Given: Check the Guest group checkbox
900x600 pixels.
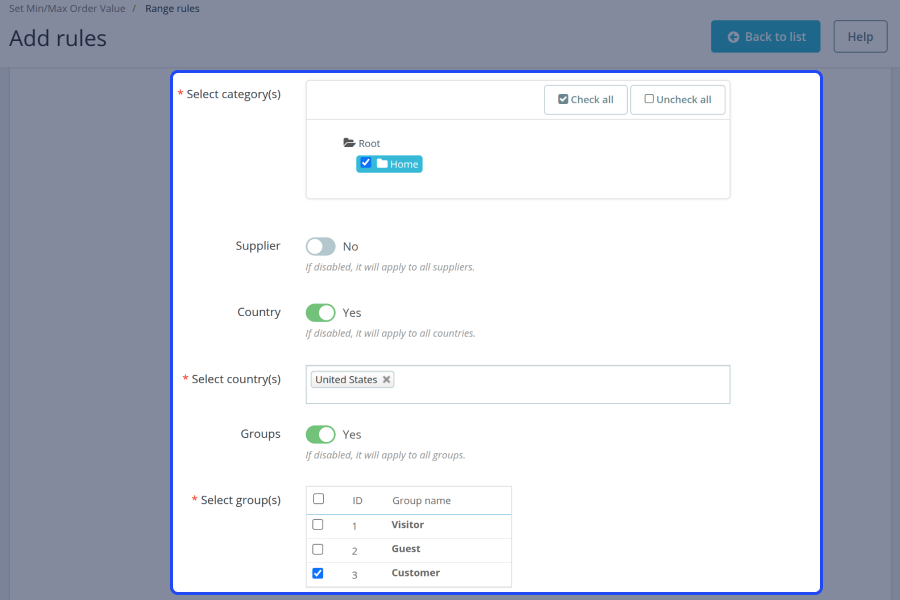Looking at the screenshot, I should [x=317, y=549].
